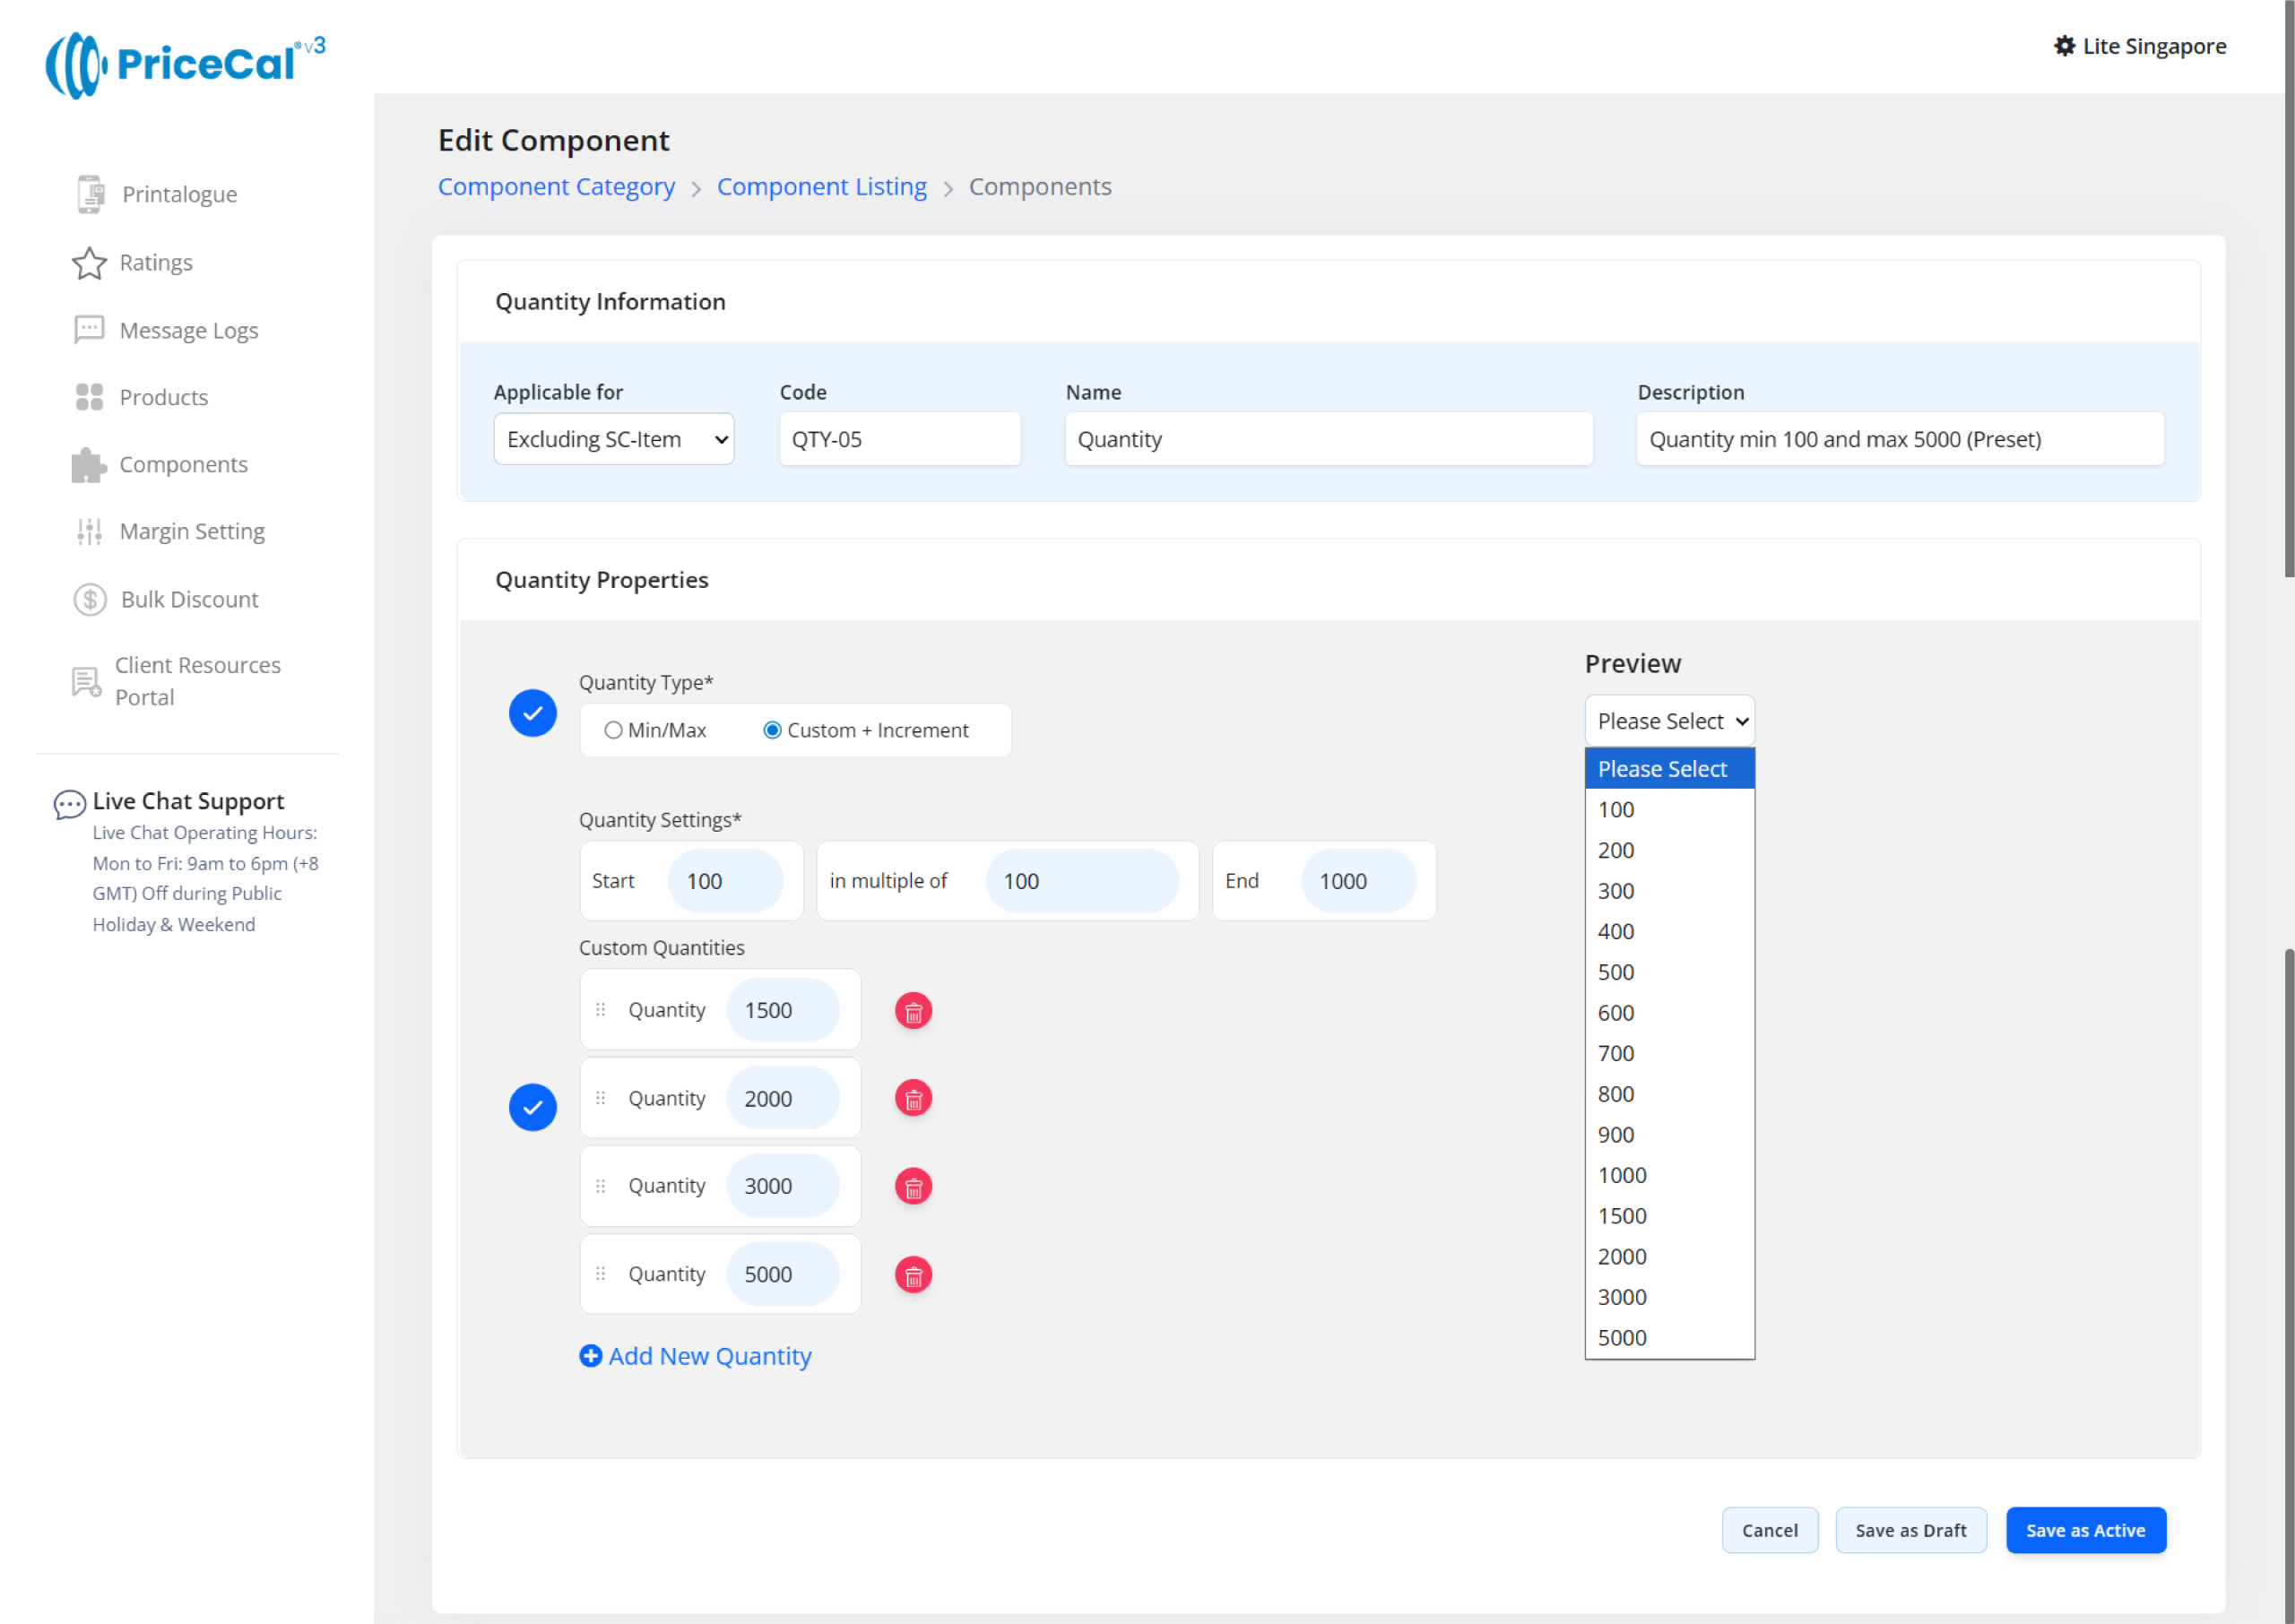The image size is (2295, 1624).
Task: Select the Min/Max quantity type
Action: pyautogui.click(x=614, y=730)
